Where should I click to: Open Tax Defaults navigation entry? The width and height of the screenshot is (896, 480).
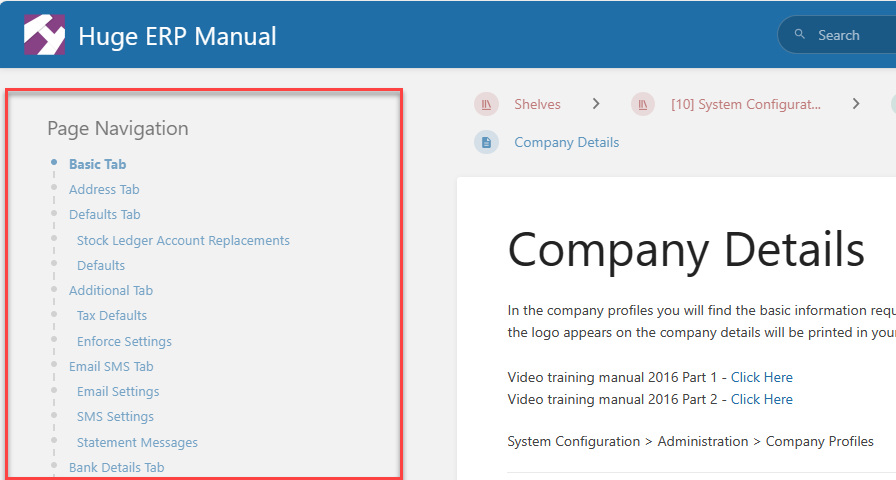(112, 315)
